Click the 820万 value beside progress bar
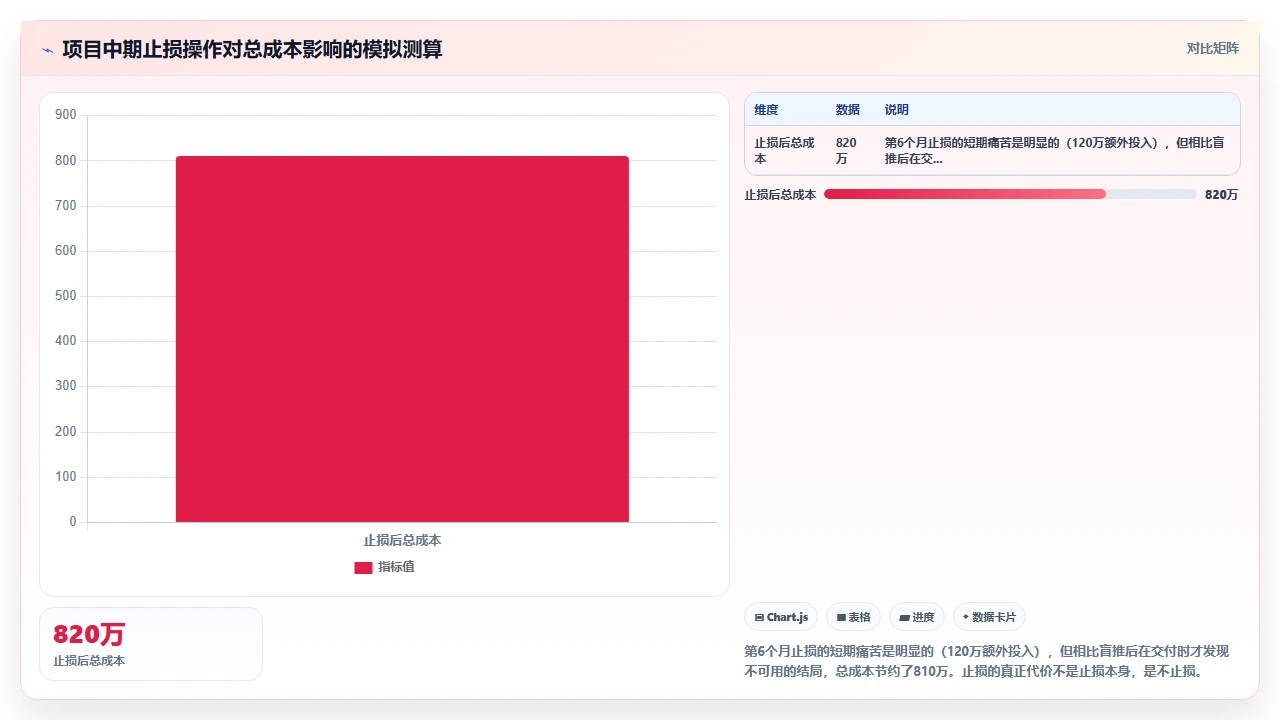 [x=1221, y=195]
